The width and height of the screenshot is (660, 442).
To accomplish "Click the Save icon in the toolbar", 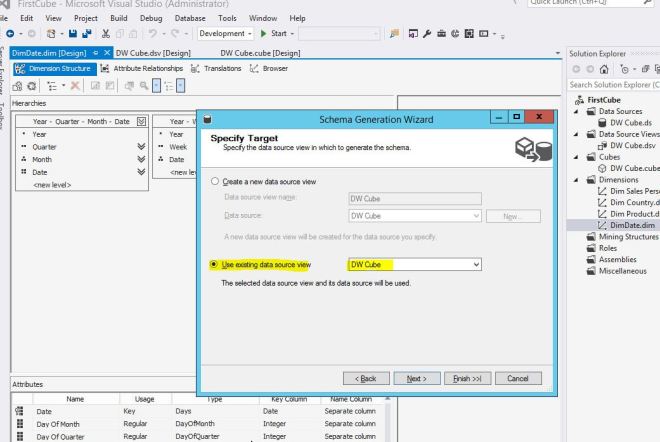I will coord(75,33).
